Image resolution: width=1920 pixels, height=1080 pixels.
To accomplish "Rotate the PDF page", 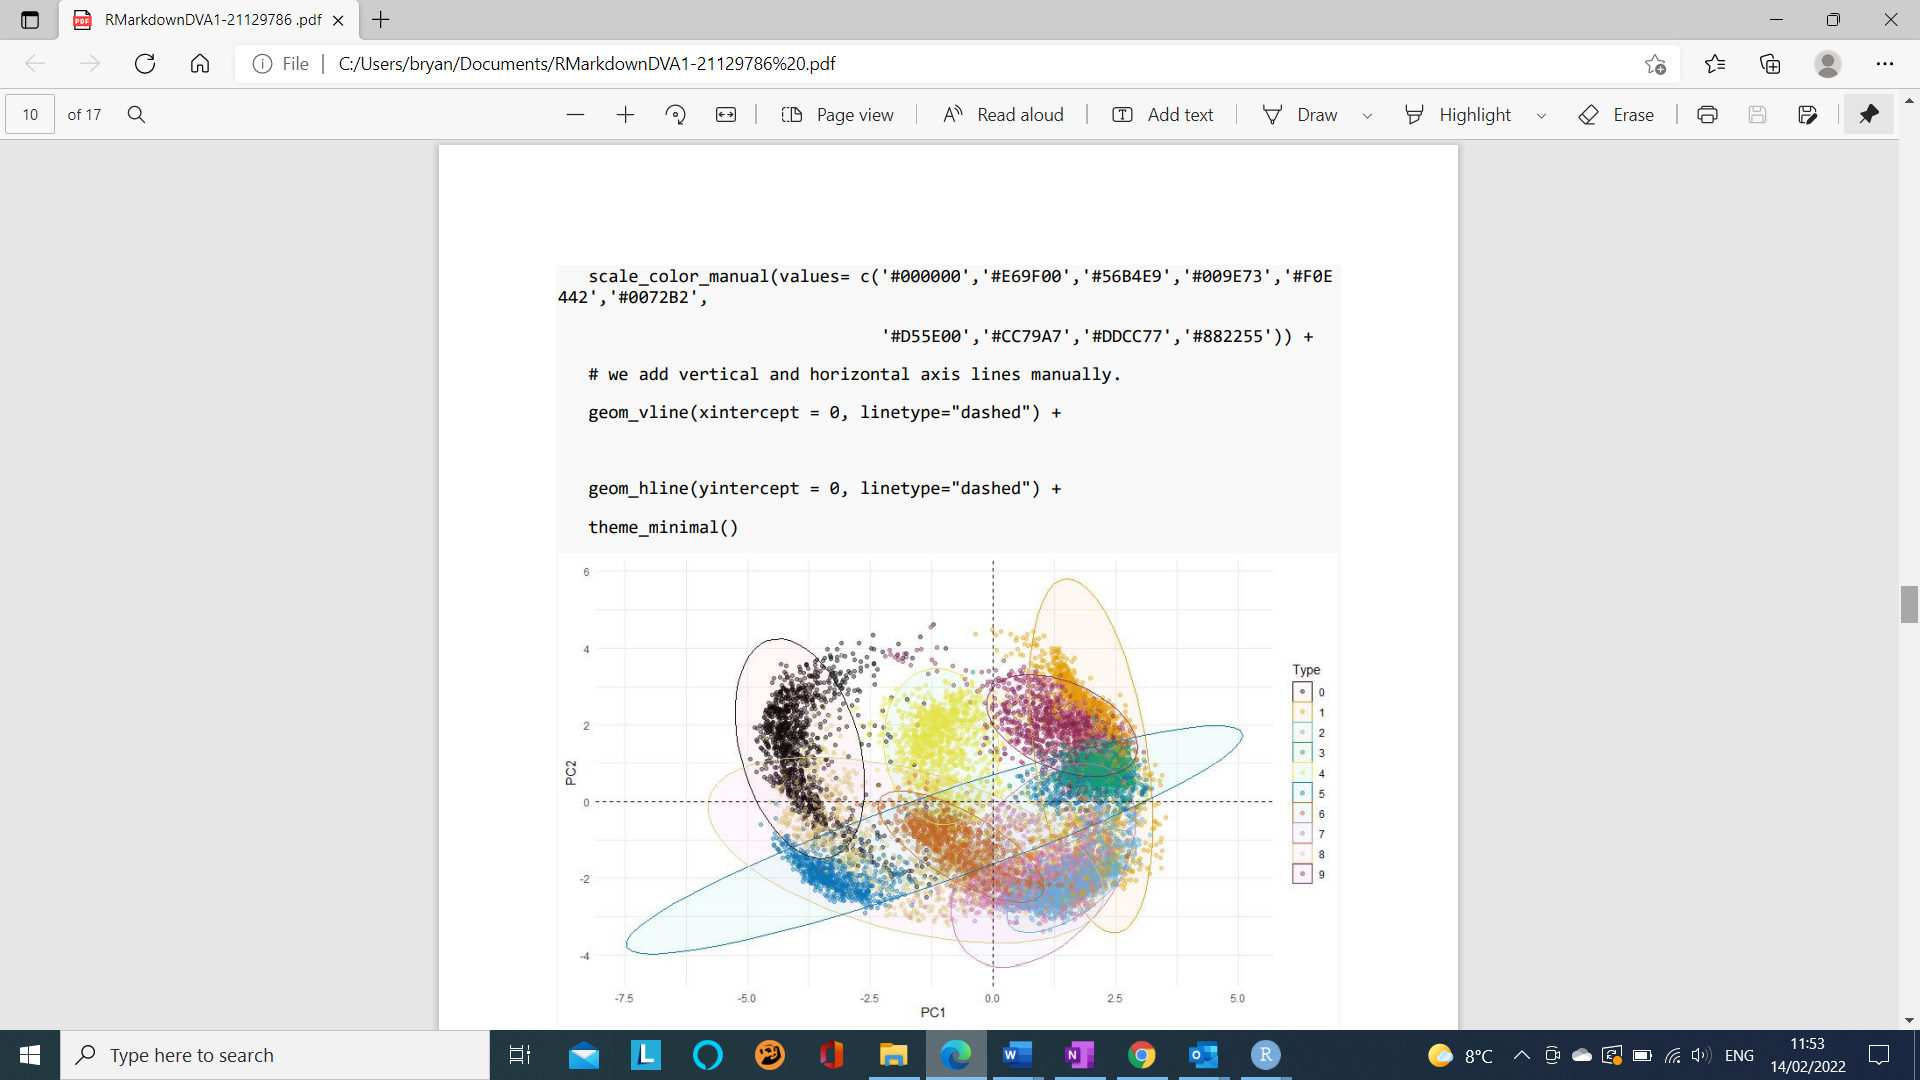I will click(676, 114).
